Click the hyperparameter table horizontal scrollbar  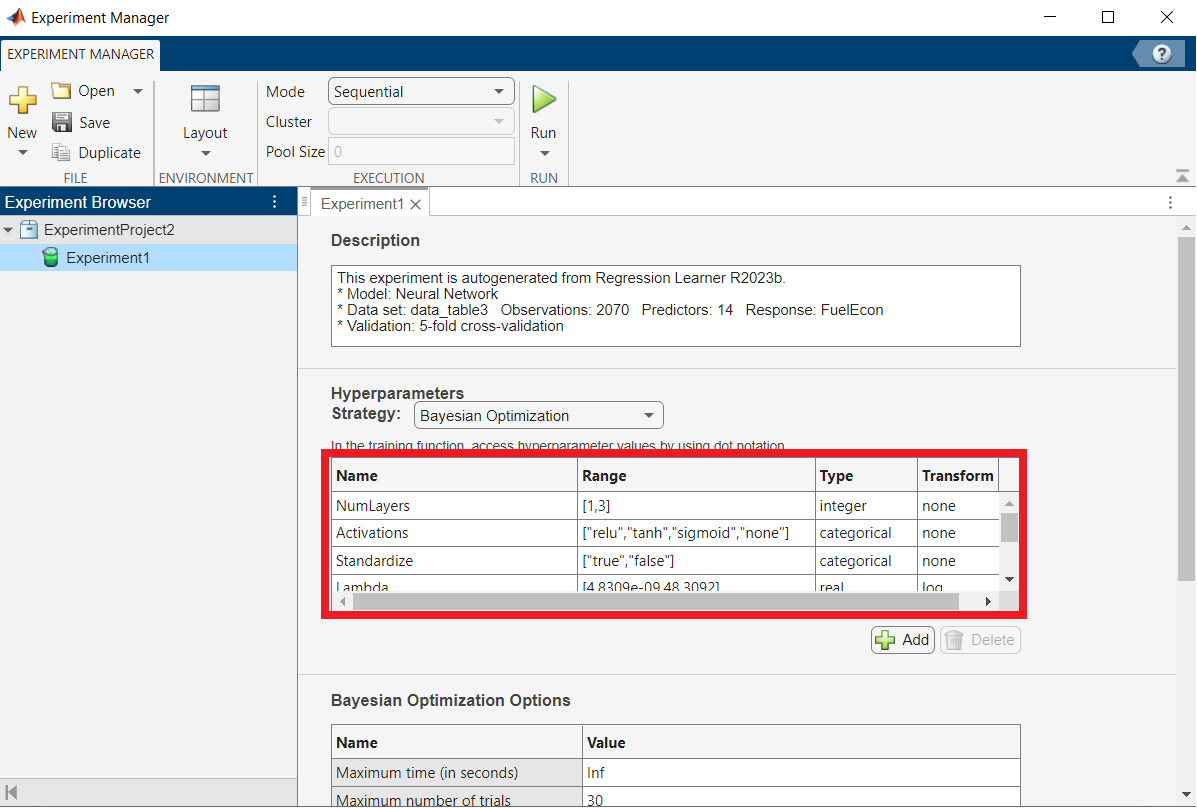point(655,601)
